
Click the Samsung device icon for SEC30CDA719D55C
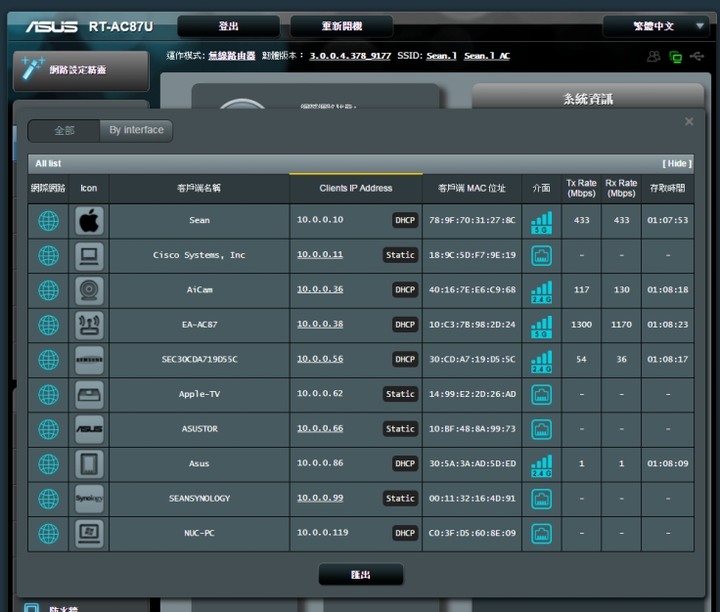[89, 360]
